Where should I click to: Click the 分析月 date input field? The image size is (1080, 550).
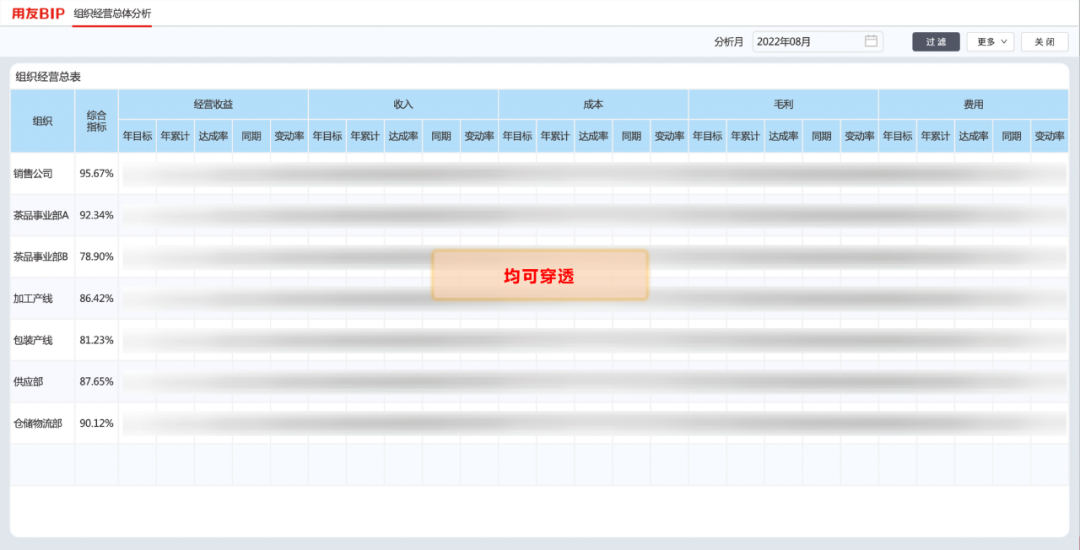pos(808,42)
